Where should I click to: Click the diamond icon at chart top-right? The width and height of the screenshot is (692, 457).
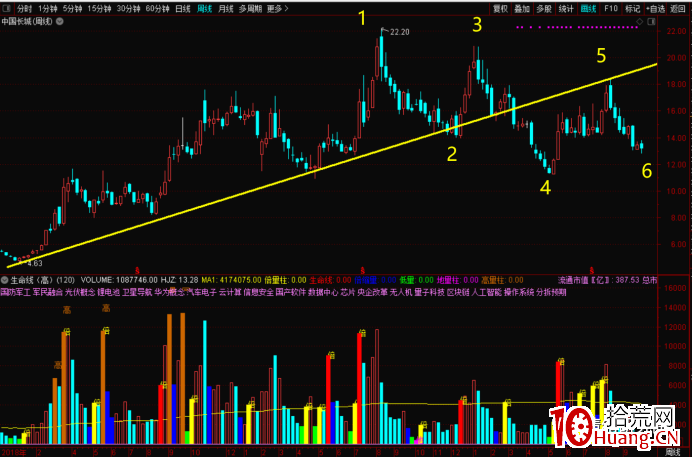pyautogui.click(x=639, y=21)
